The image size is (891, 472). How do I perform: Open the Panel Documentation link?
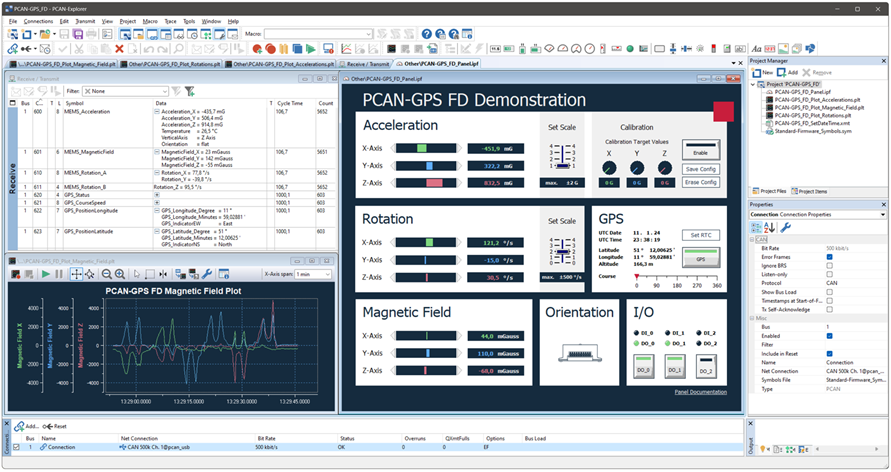(x=700, y=392)
